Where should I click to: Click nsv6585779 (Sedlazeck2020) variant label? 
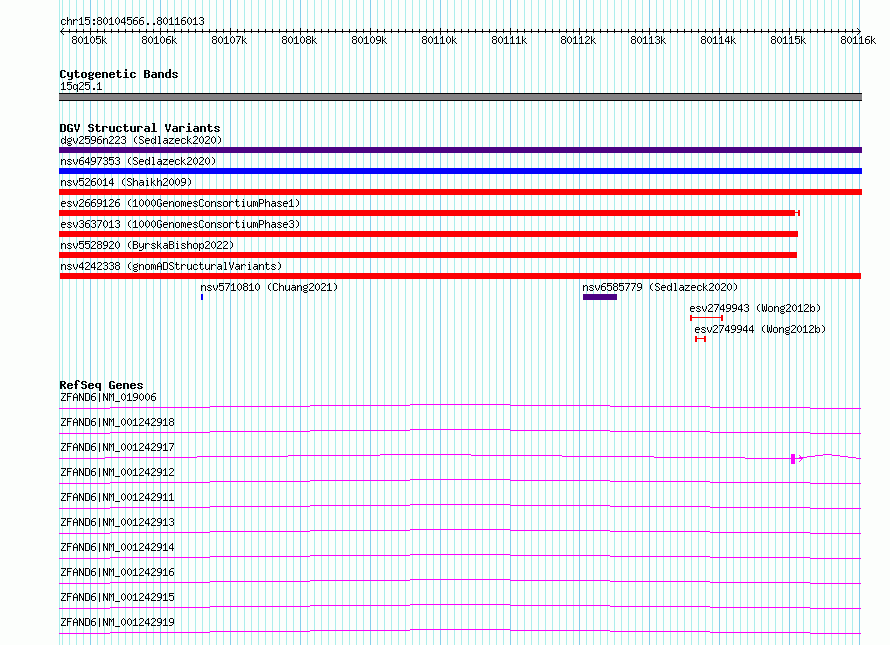click(x=660, y=287)
